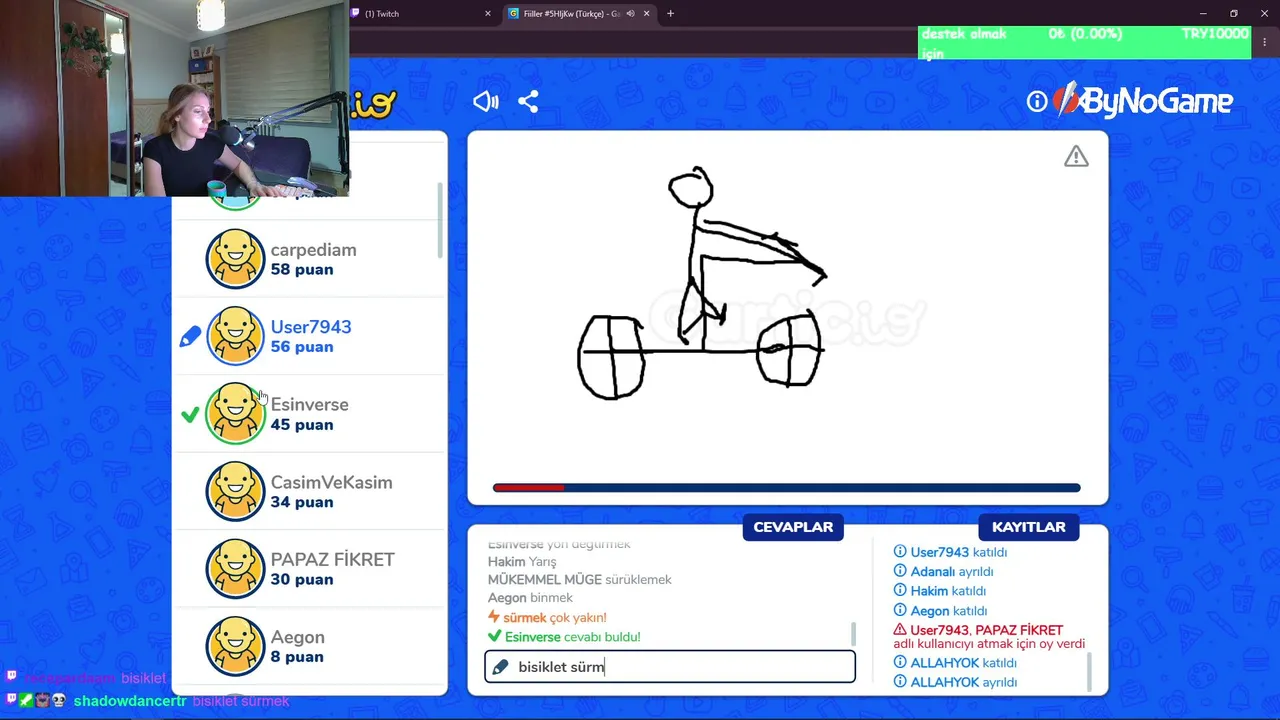Select the Fiiller Gartic browser tab

pyautogui.click(x=578, y=14)
